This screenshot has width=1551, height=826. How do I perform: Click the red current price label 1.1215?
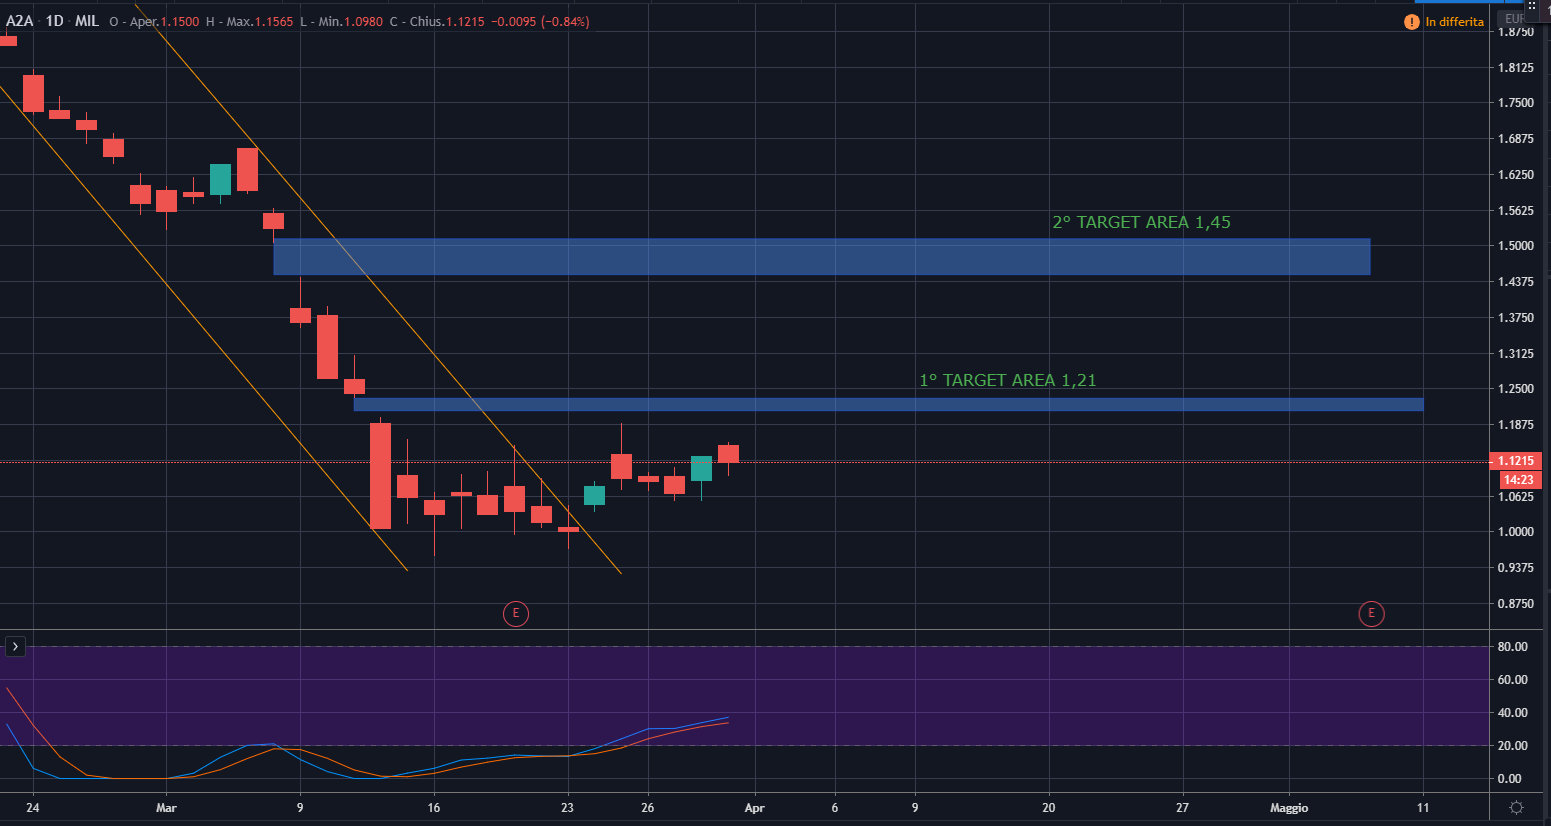click(1517, 461)
